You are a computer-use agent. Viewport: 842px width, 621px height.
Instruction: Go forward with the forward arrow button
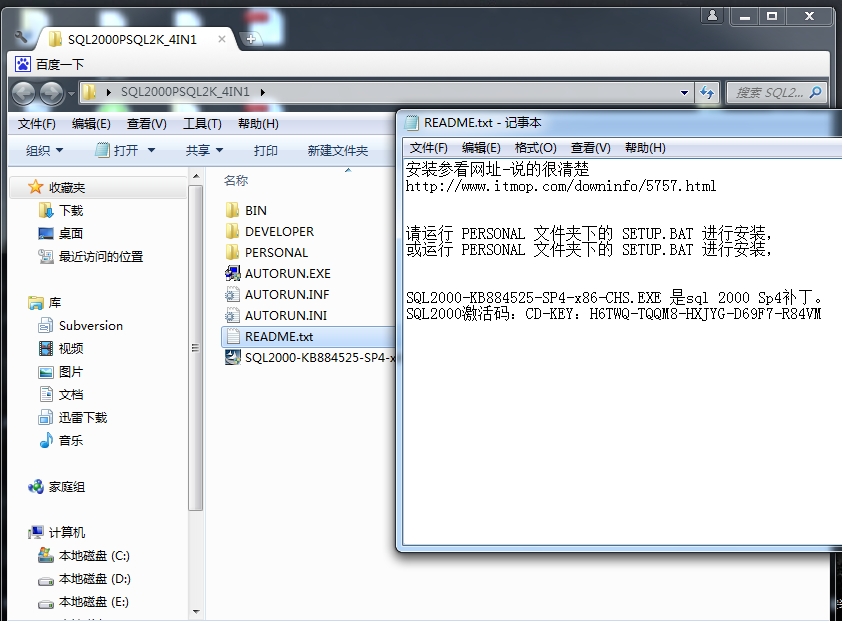click(x=52, y=93)
